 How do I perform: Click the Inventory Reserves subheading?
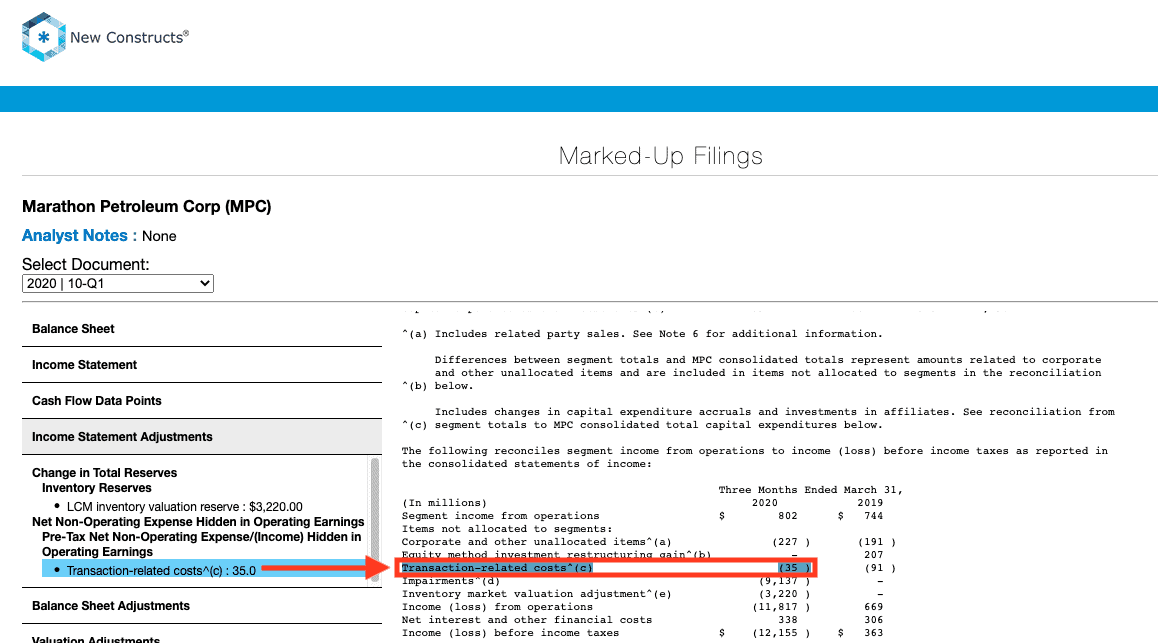[97, 488]
